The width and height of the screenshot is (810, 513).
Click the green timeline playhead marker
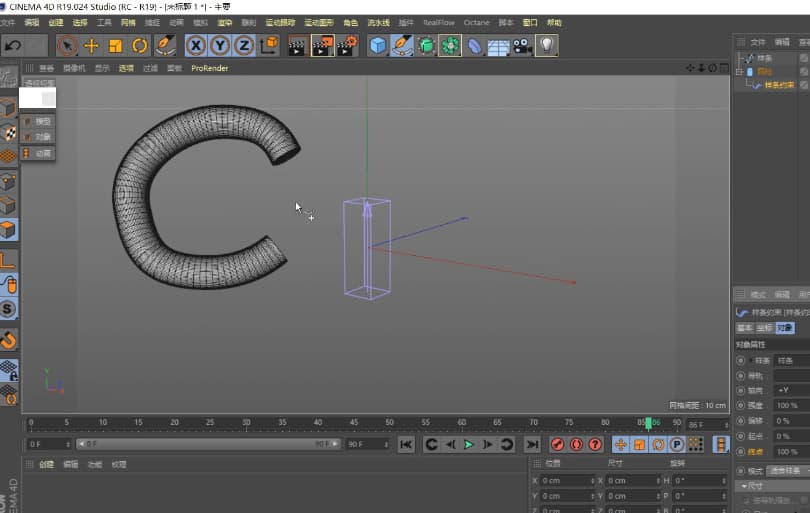[650, 423]
